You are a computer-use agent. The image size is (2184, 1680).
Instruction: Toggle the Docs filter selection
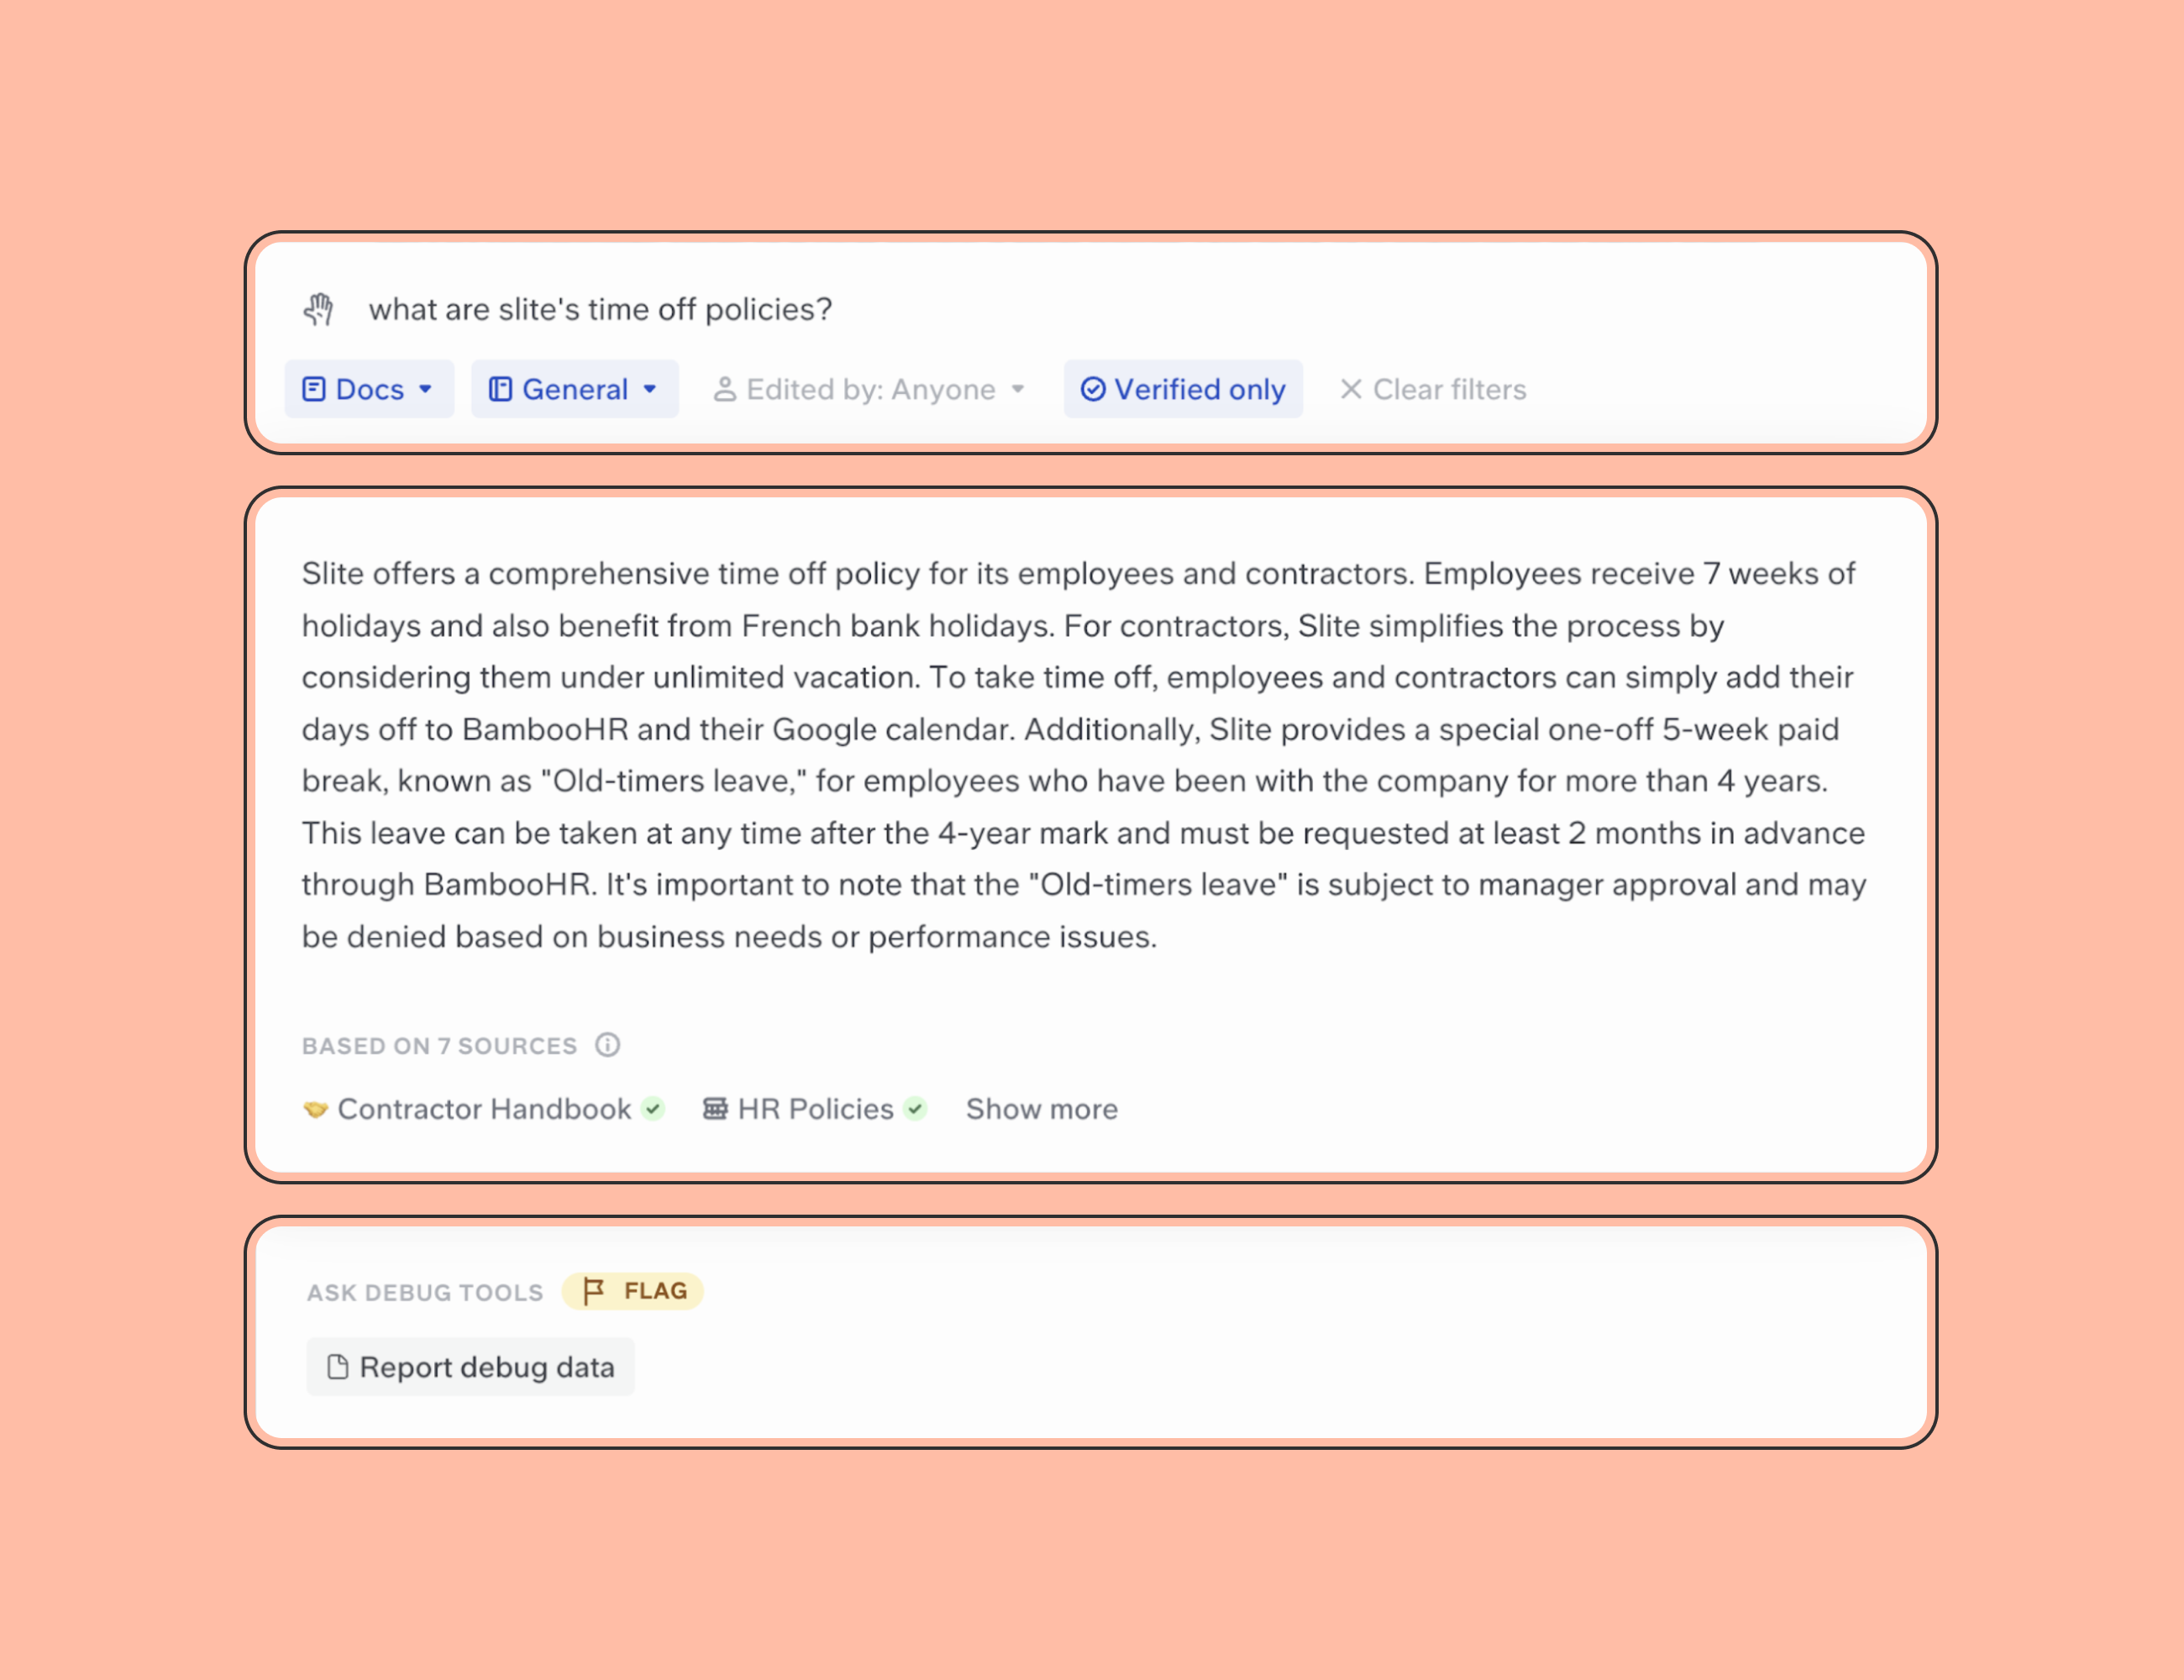[365, 388]
